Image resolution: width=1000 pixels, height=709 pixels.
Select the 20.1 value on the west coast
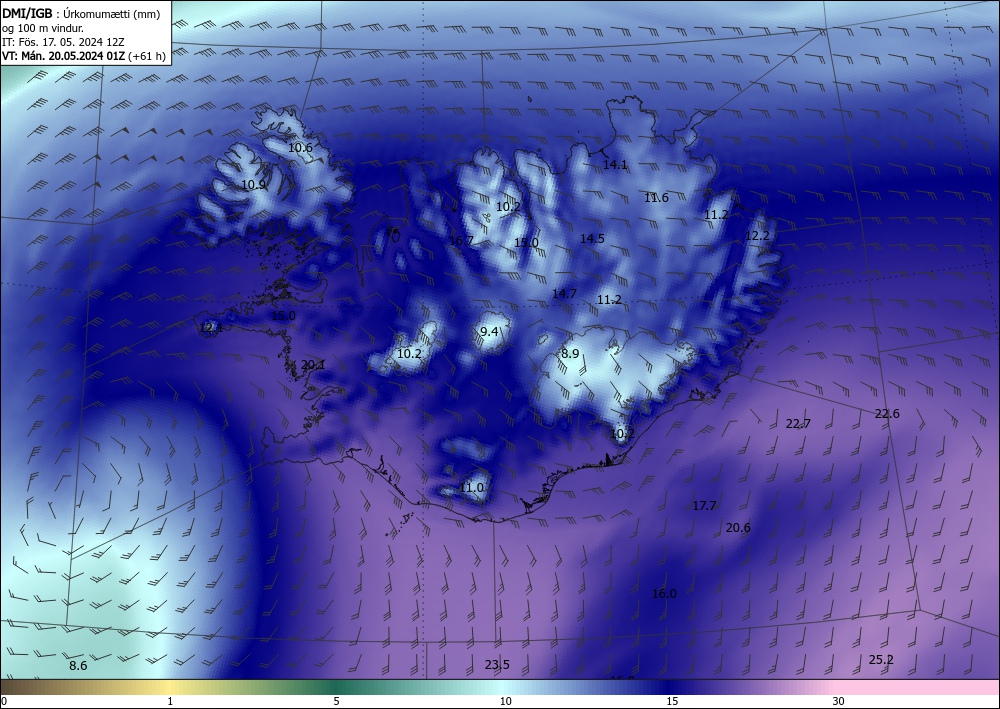pos(313,365)
